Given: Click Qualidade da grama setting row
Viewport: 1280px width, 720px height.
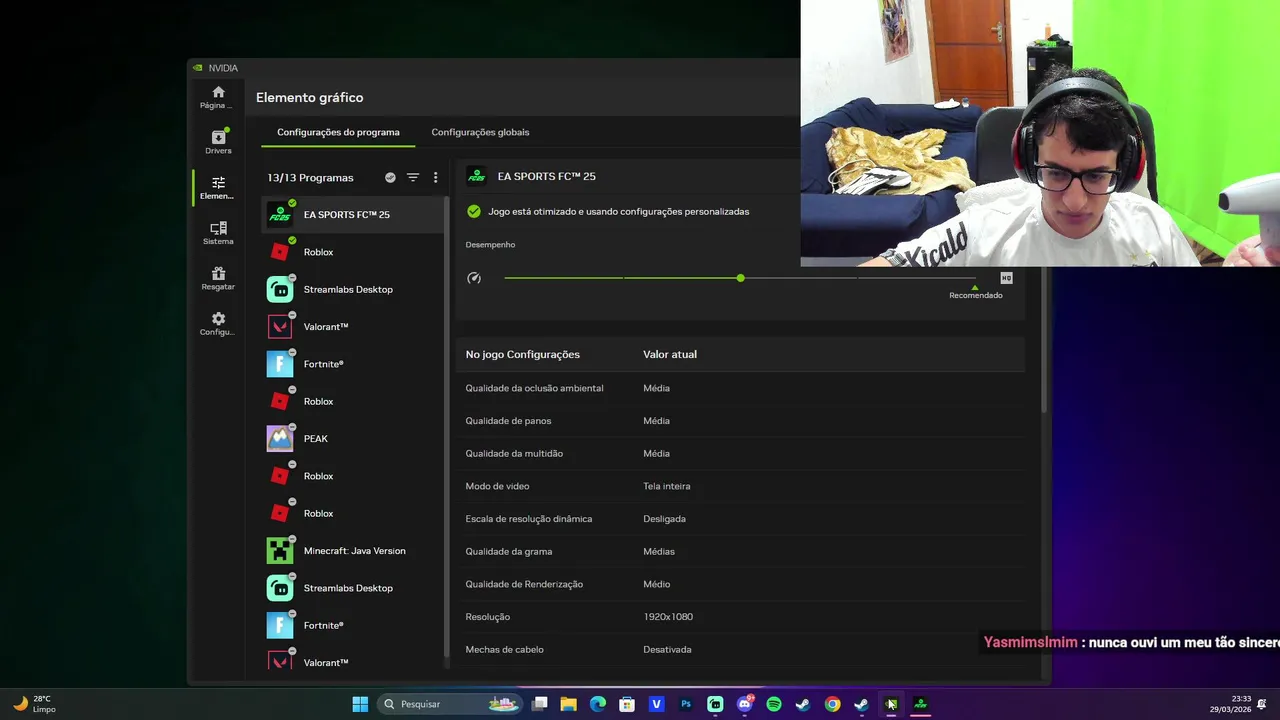Looking at the screenshot, I should pos(740,551).
